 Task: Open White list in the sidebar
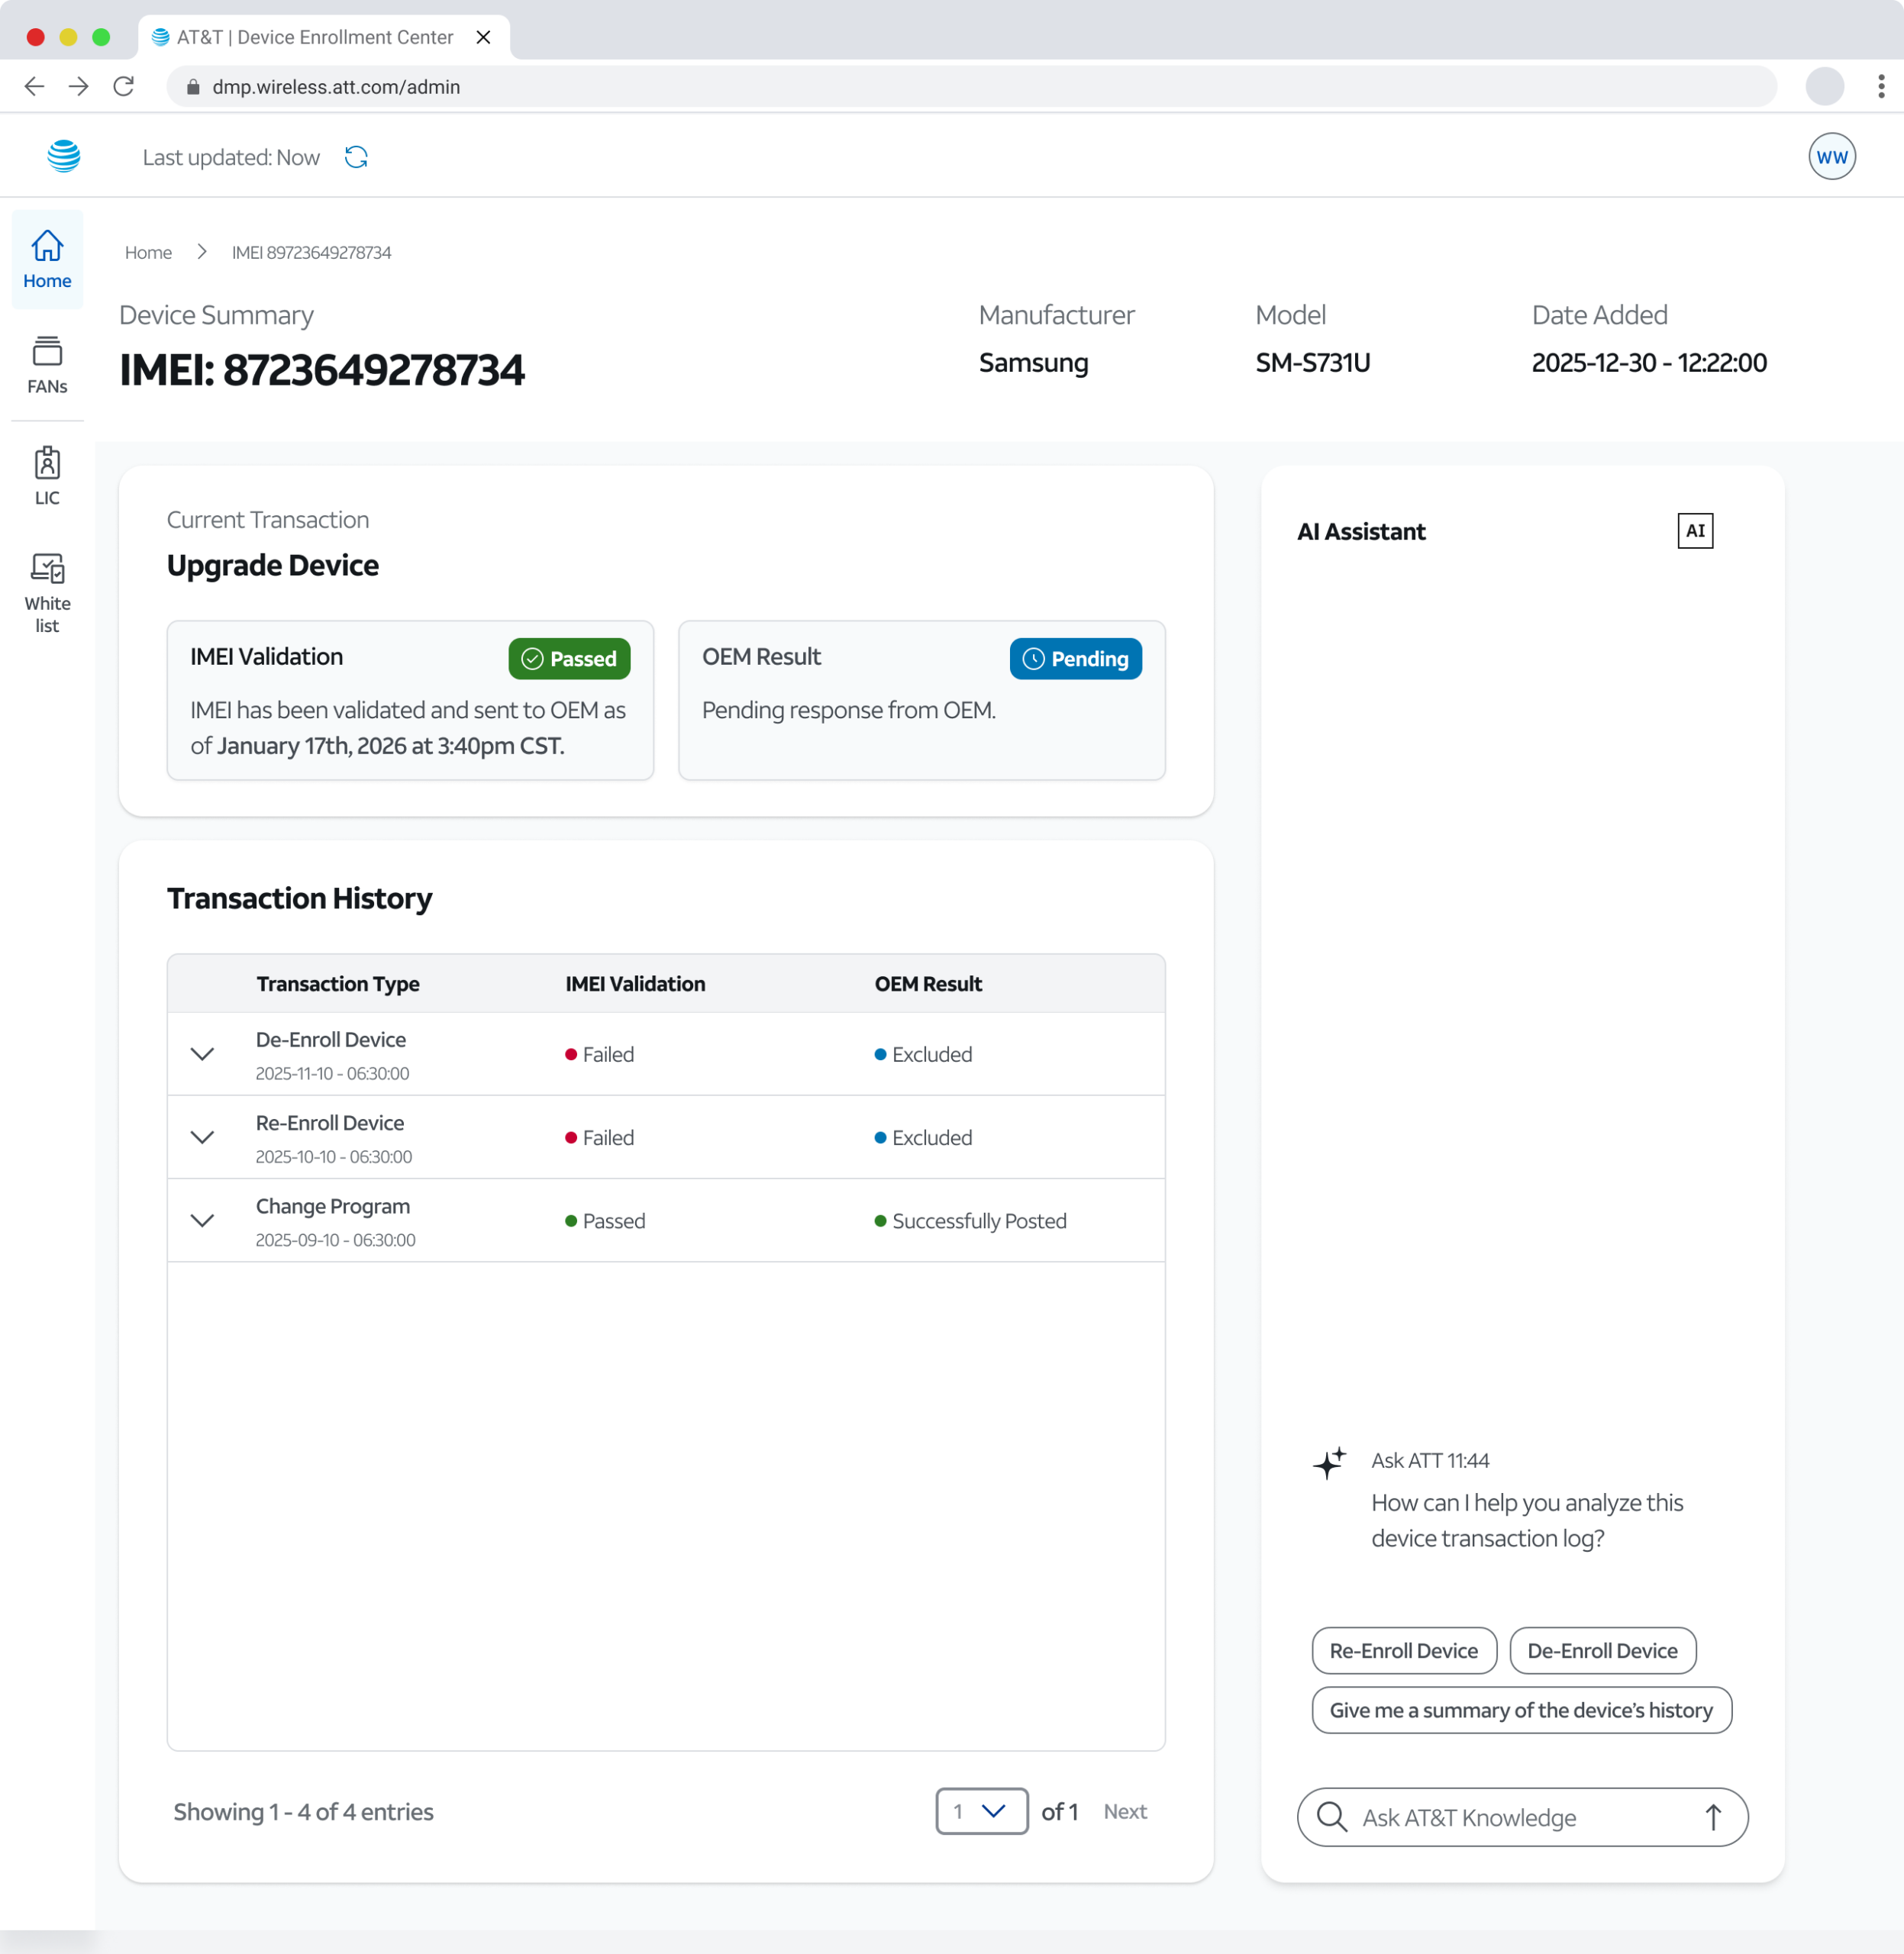click(47, 594)
